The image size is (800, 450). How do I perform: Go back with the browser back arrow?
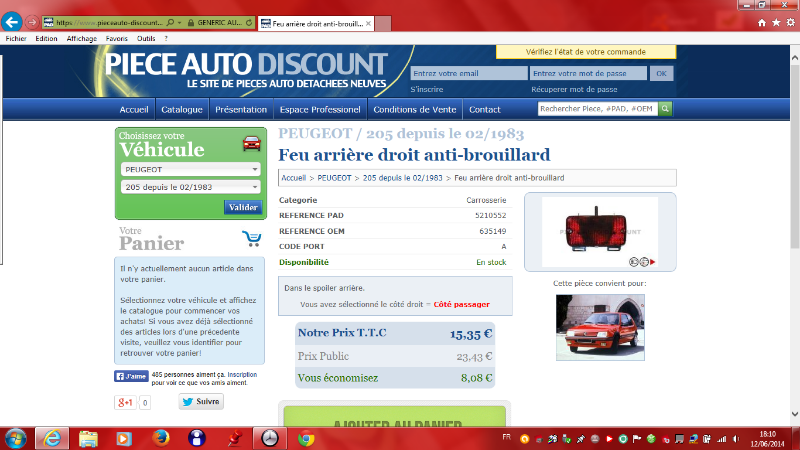pos(11,22)
